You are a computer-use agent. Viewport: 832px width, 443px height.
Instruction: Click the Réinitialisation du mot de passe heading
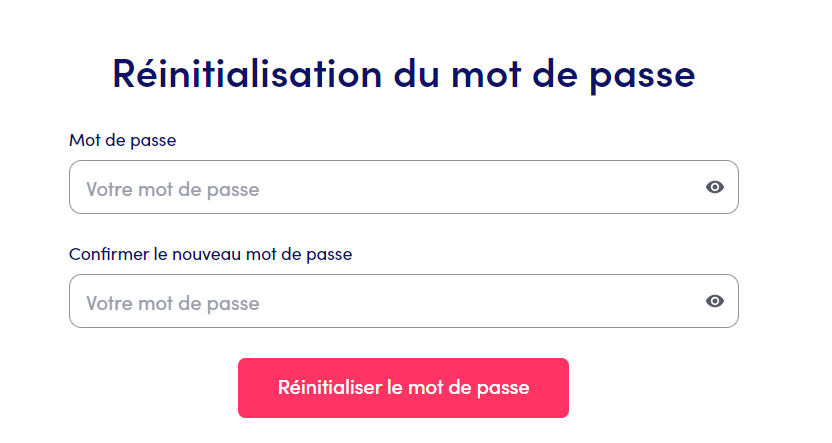coord(403,75)
